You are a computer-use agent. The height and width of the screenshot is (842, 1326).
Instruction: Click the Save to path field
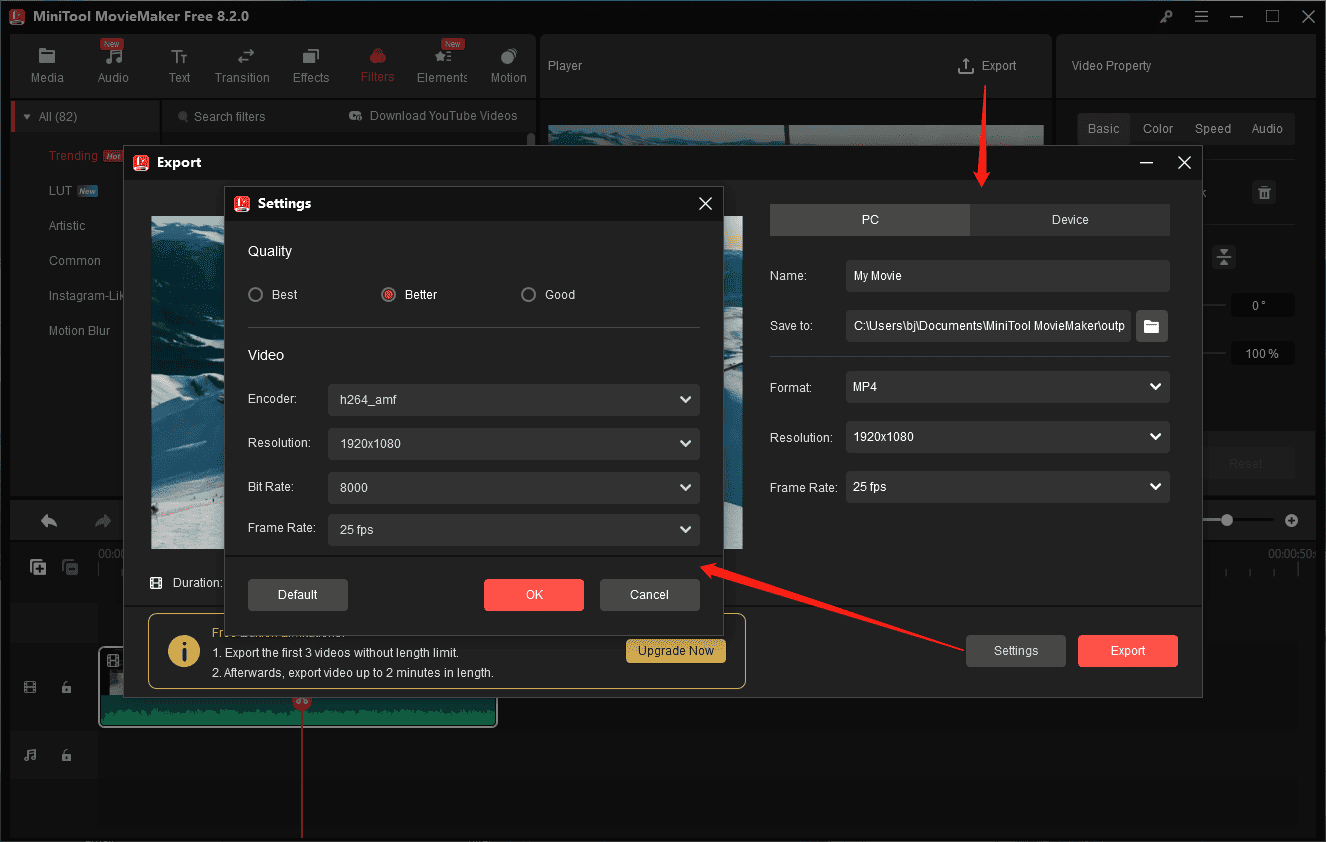click(x=988, y=326)
